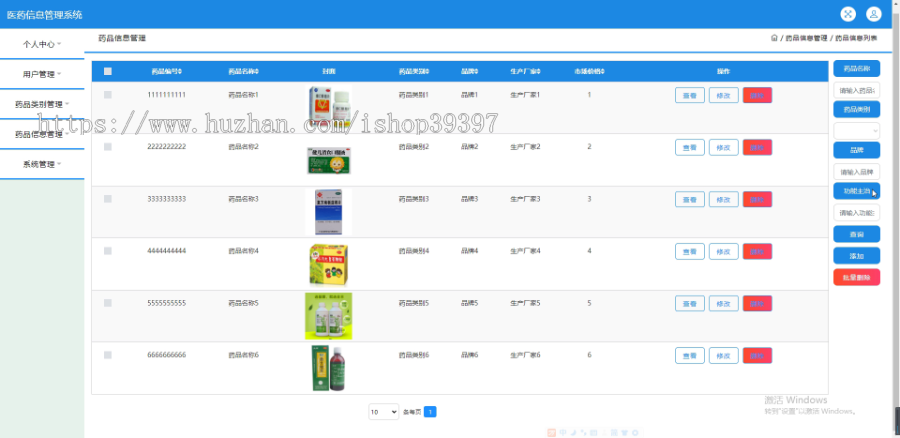Click 修改 for 药品名称1

tap(724, 95)
